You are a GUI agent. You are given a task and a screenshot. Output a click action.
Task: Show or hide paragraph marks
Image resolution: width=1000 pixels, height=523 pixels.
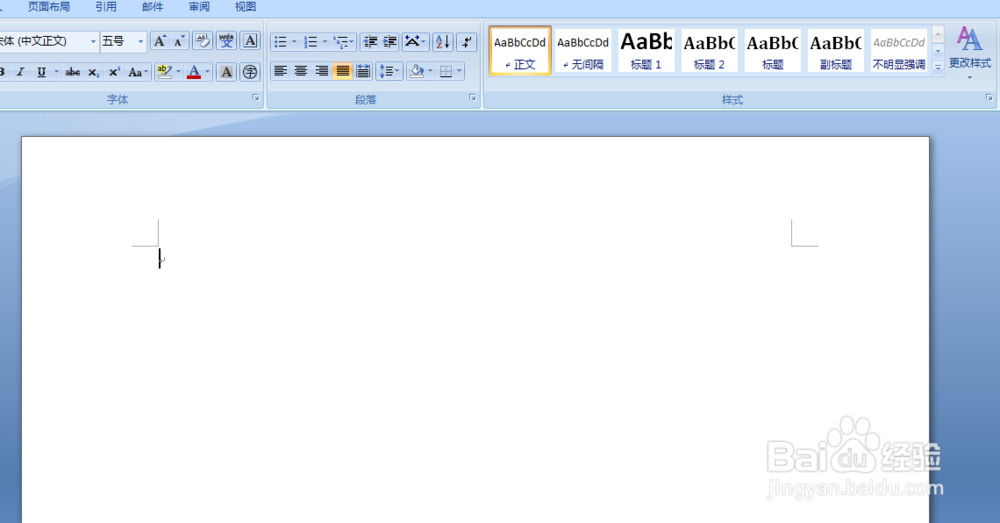tap(467, 42)
